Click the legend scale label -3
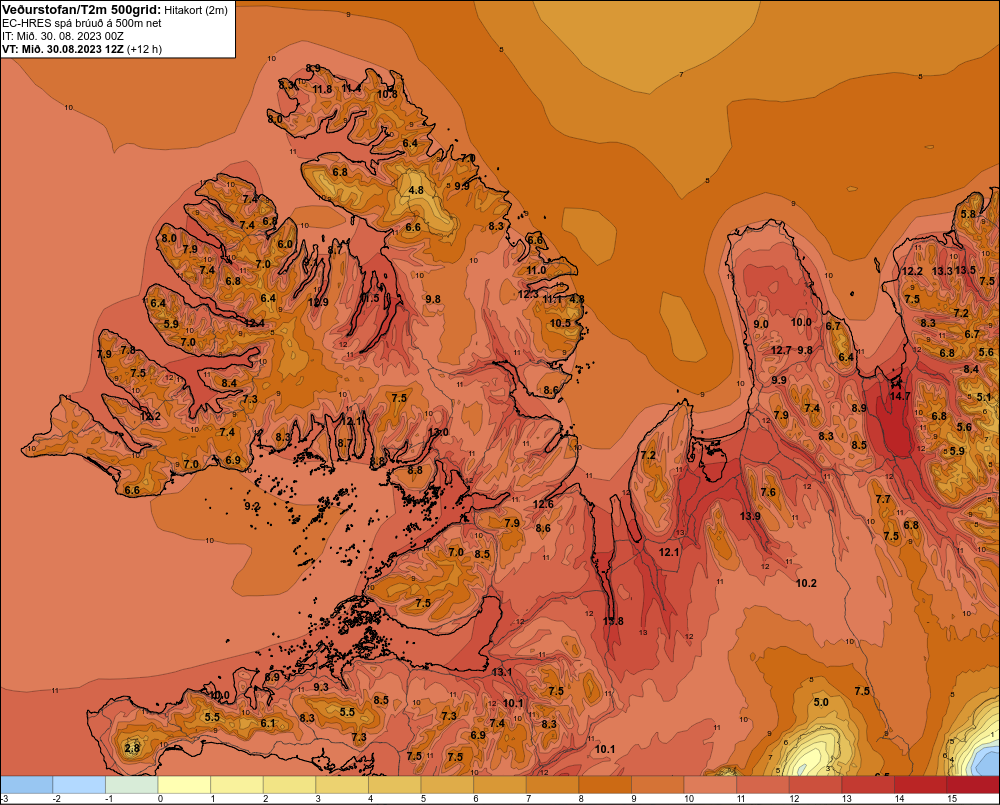 pyautogui.click(x=5, y=799)
